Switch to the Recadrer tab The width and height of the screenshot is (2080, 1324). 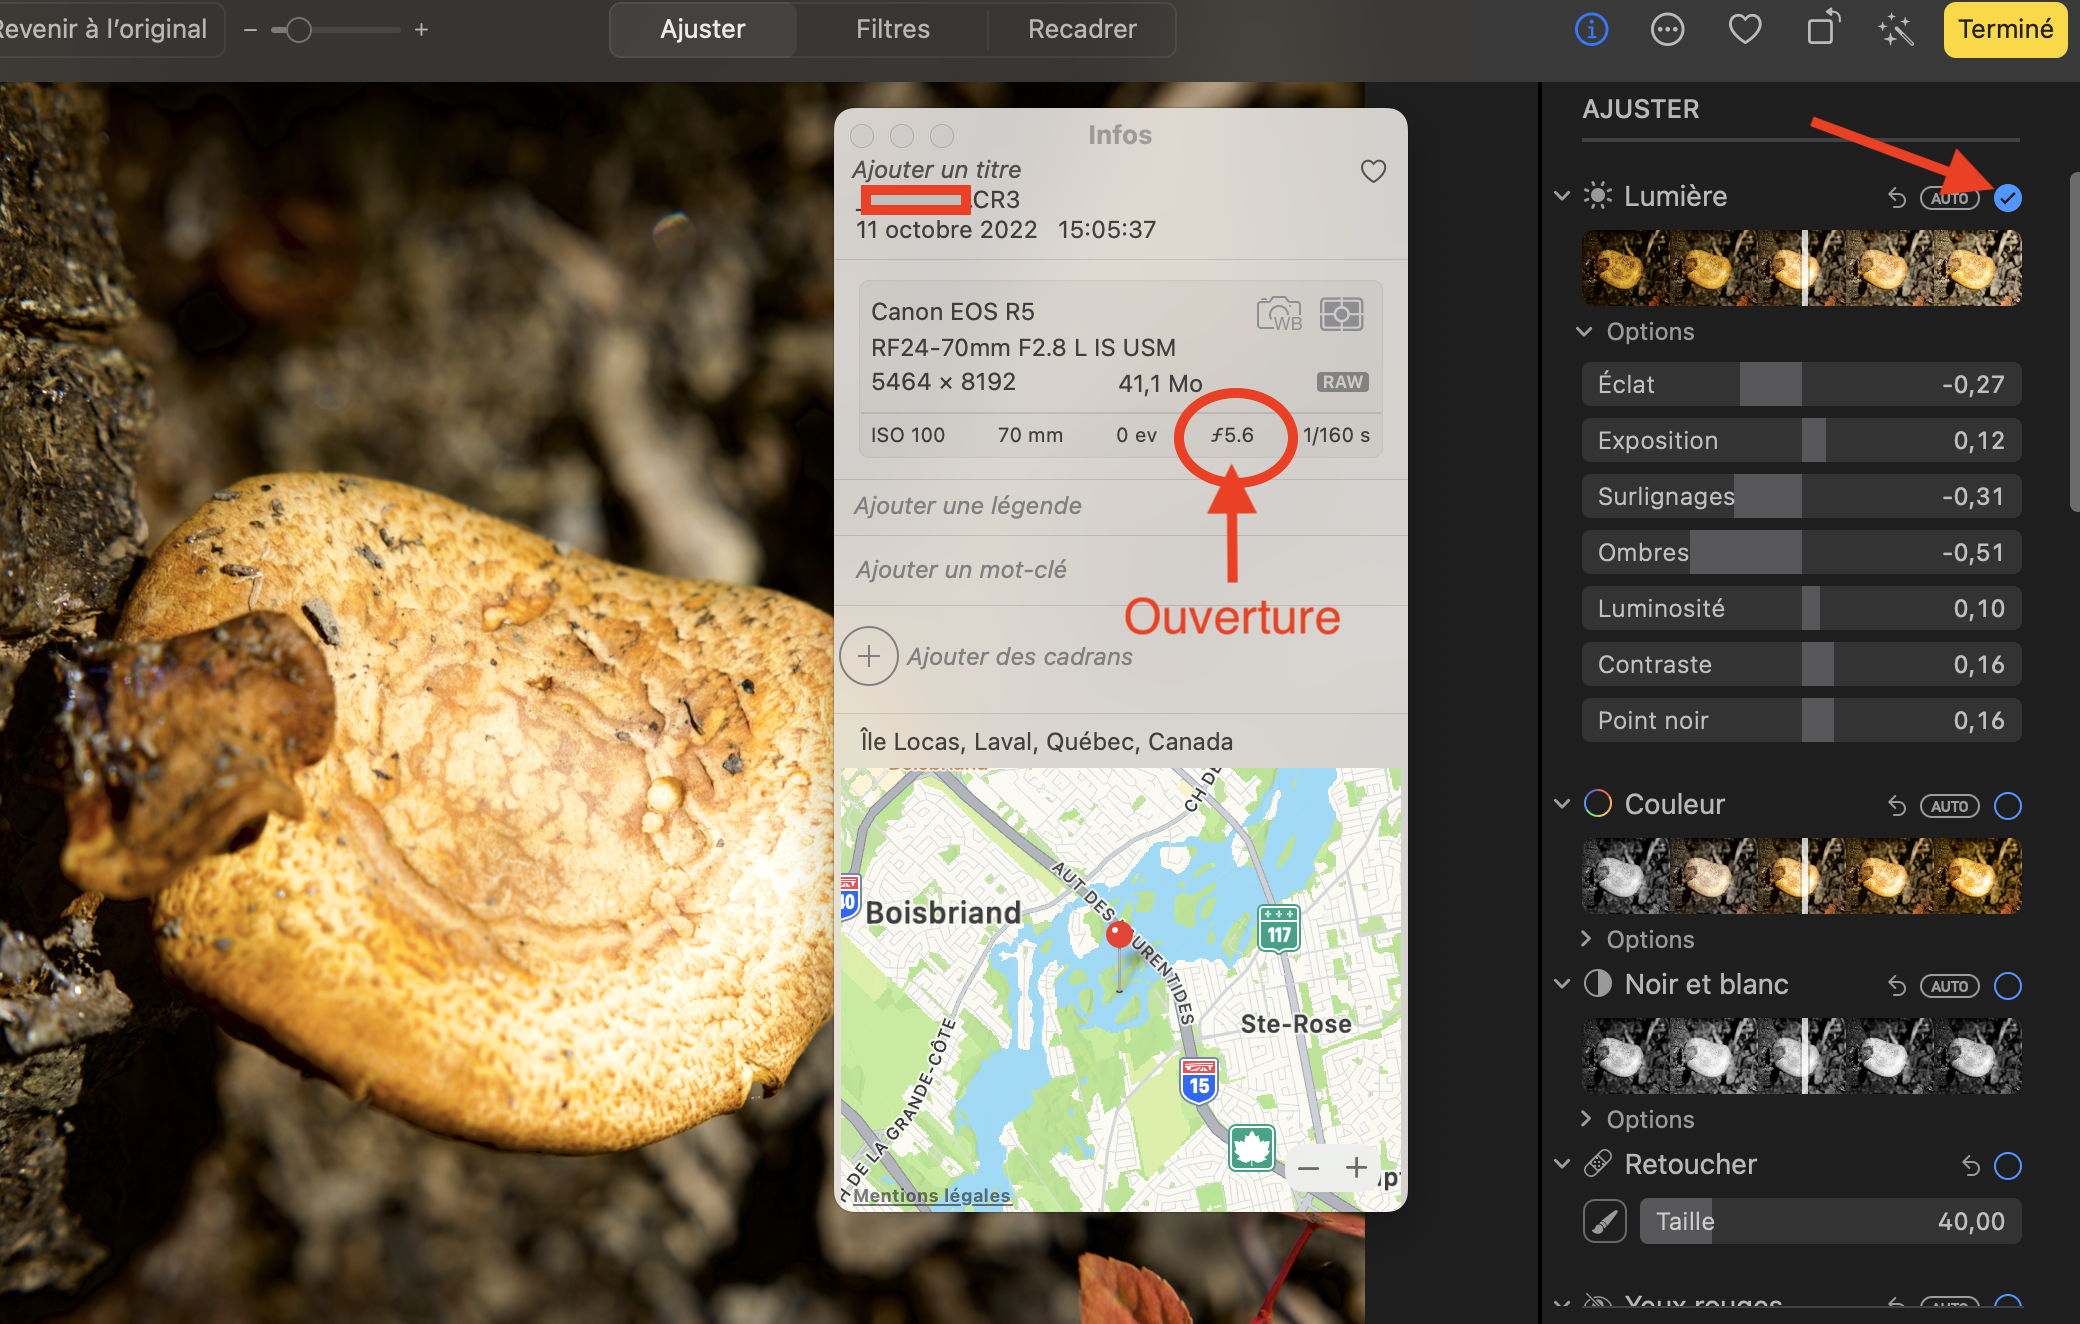[1082, 29]
